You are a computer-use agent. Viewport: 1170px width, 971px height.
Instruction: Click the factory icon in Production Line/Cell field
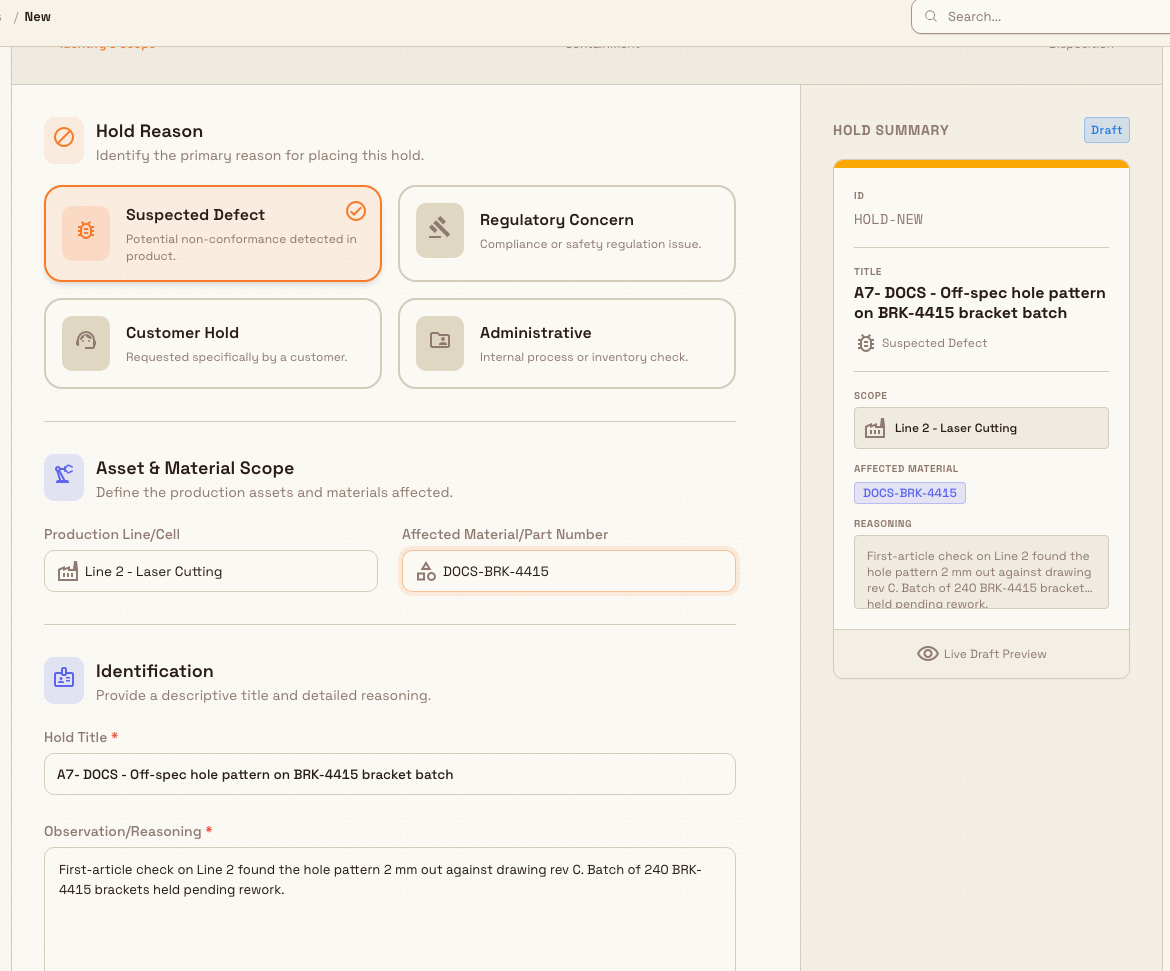click(68, 572)
